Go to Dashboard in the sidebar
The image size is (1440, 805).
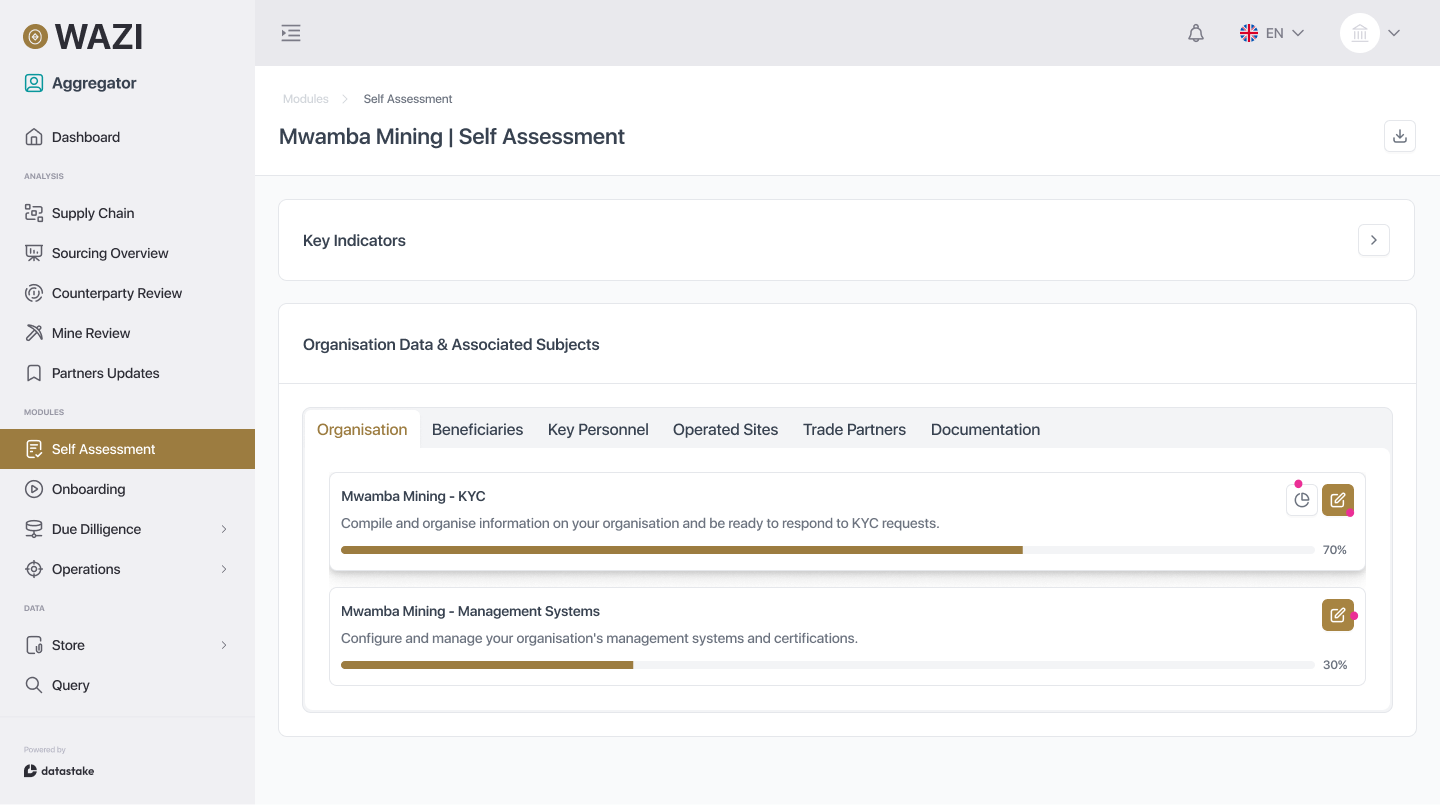(127, 137)
